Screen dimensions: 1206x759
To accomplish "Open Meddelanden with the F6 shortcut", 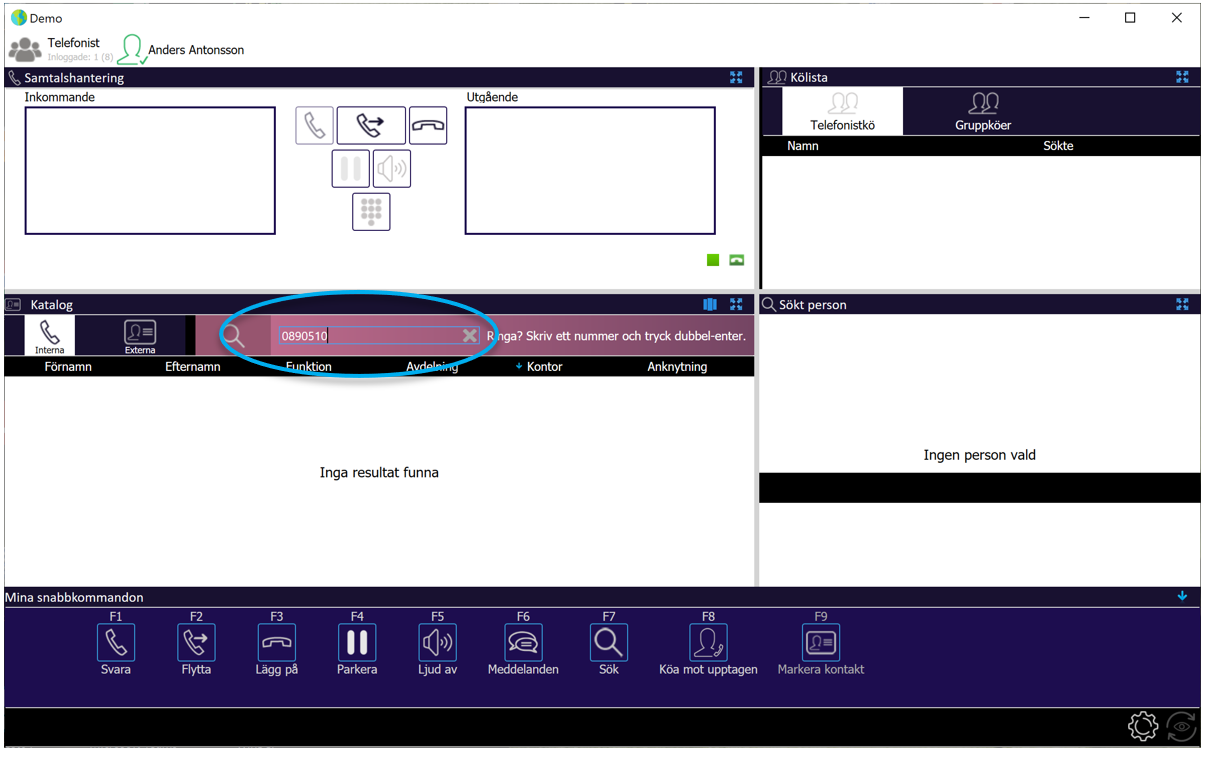I will 523,645.
